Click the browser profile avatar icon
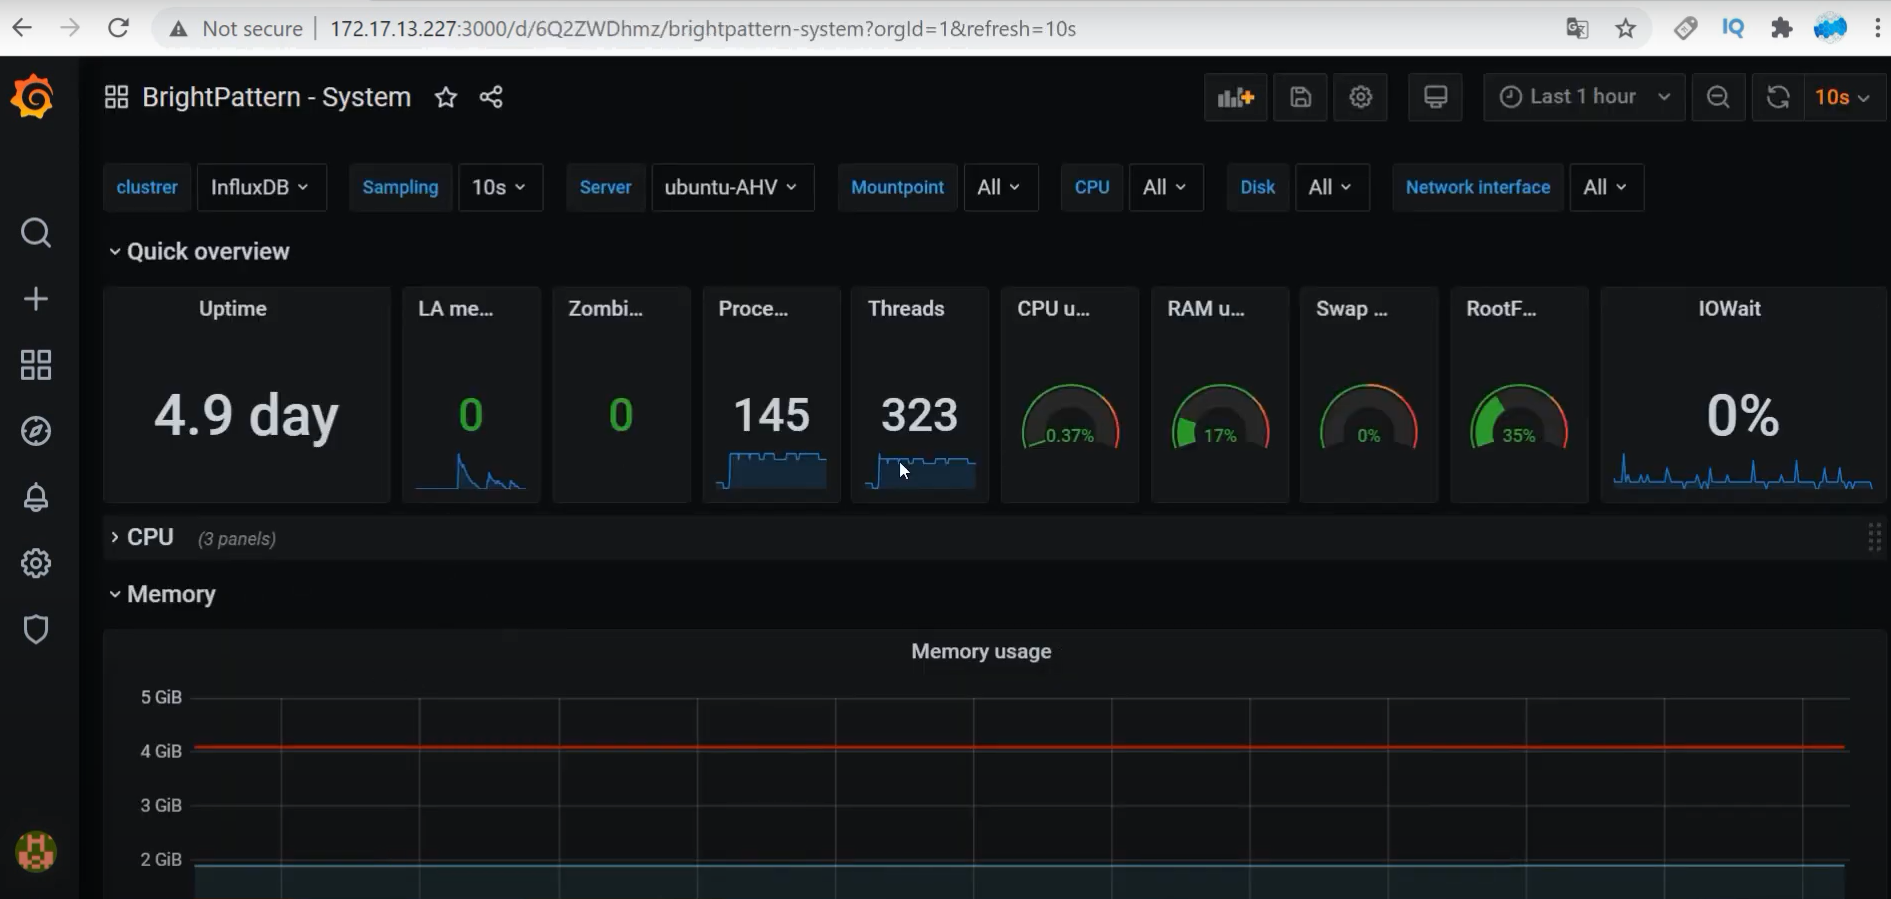 pos(1830,28)
